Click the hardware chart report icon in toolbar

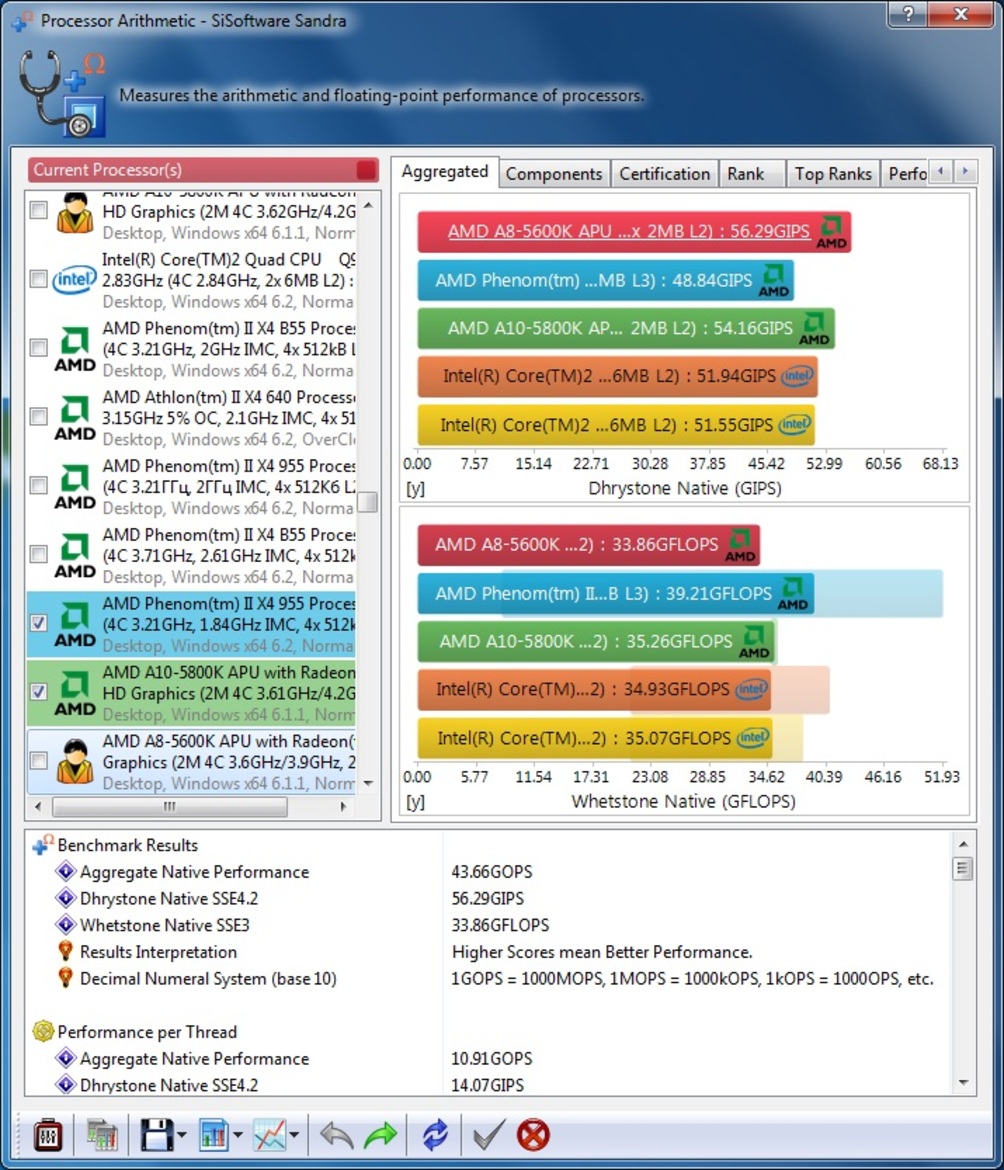[102, 1136]
